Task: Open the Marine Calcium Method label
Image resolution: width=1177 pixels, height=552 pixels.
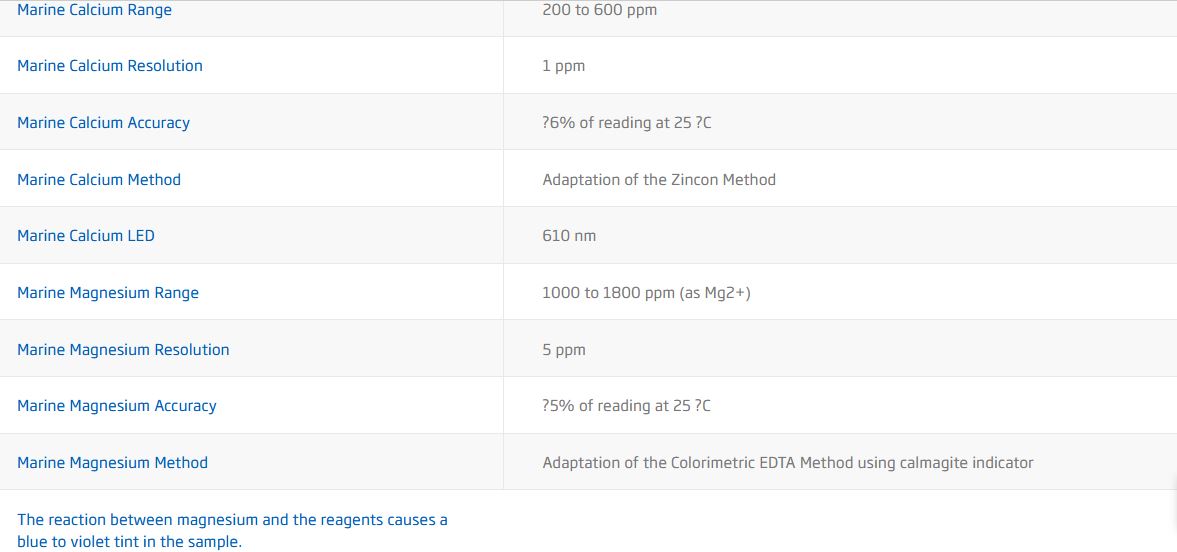Action: 99,180
